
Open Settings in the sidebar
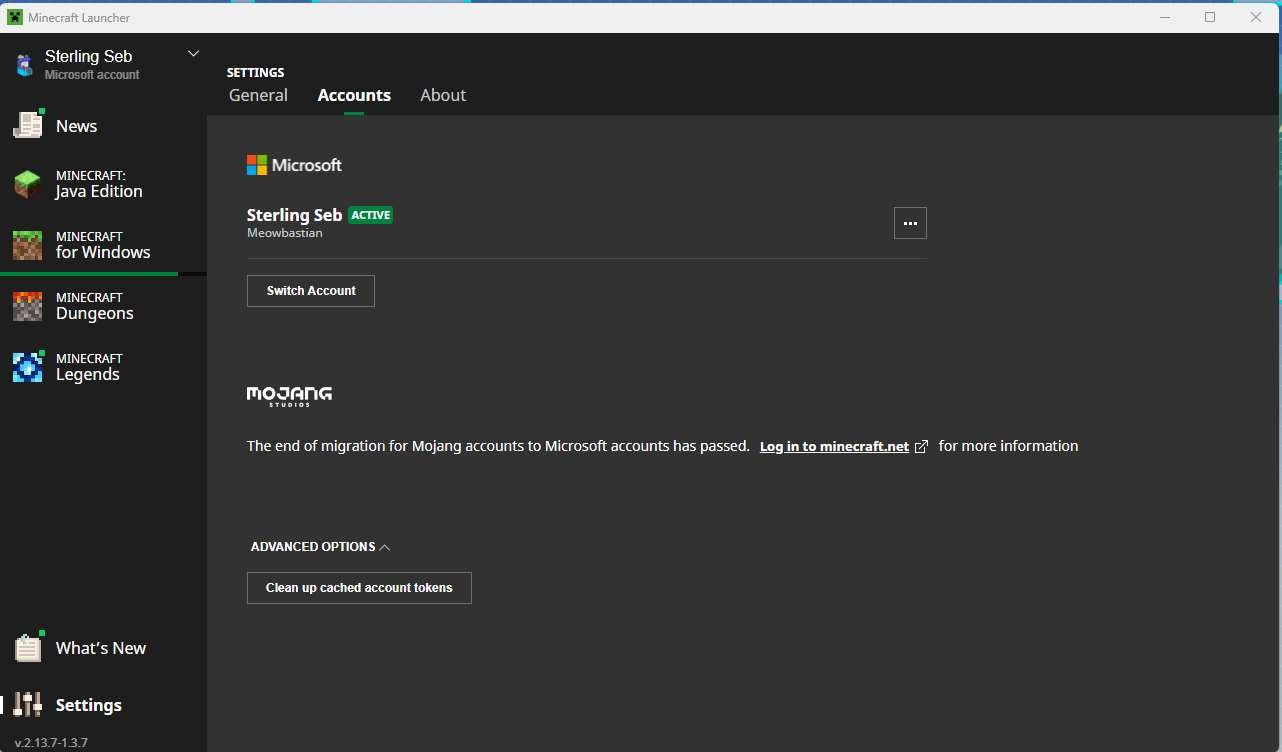(x=103, y=705)
